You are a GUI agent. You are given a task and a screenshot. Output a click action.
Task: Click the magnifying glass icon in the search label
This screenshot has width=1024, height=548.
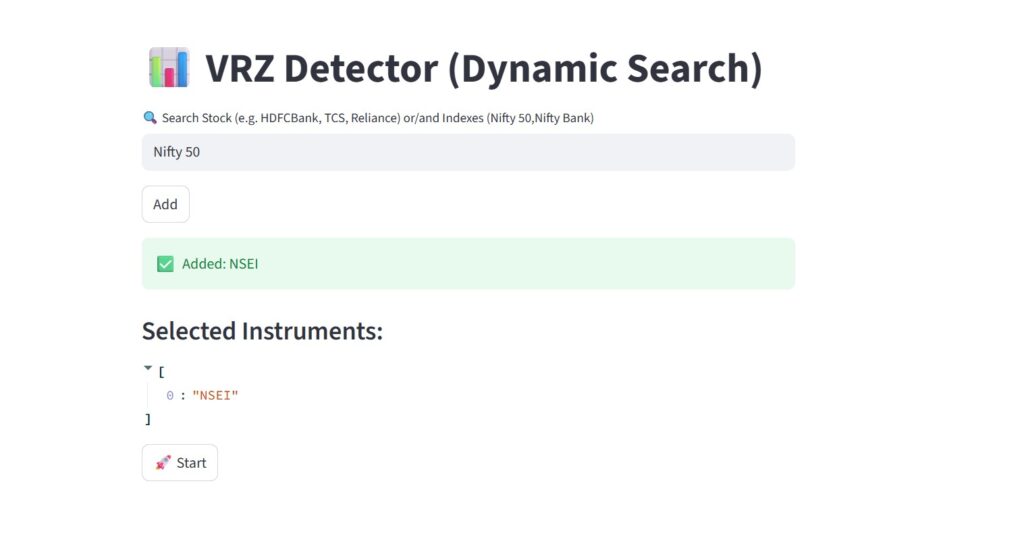tap(150, 118)
